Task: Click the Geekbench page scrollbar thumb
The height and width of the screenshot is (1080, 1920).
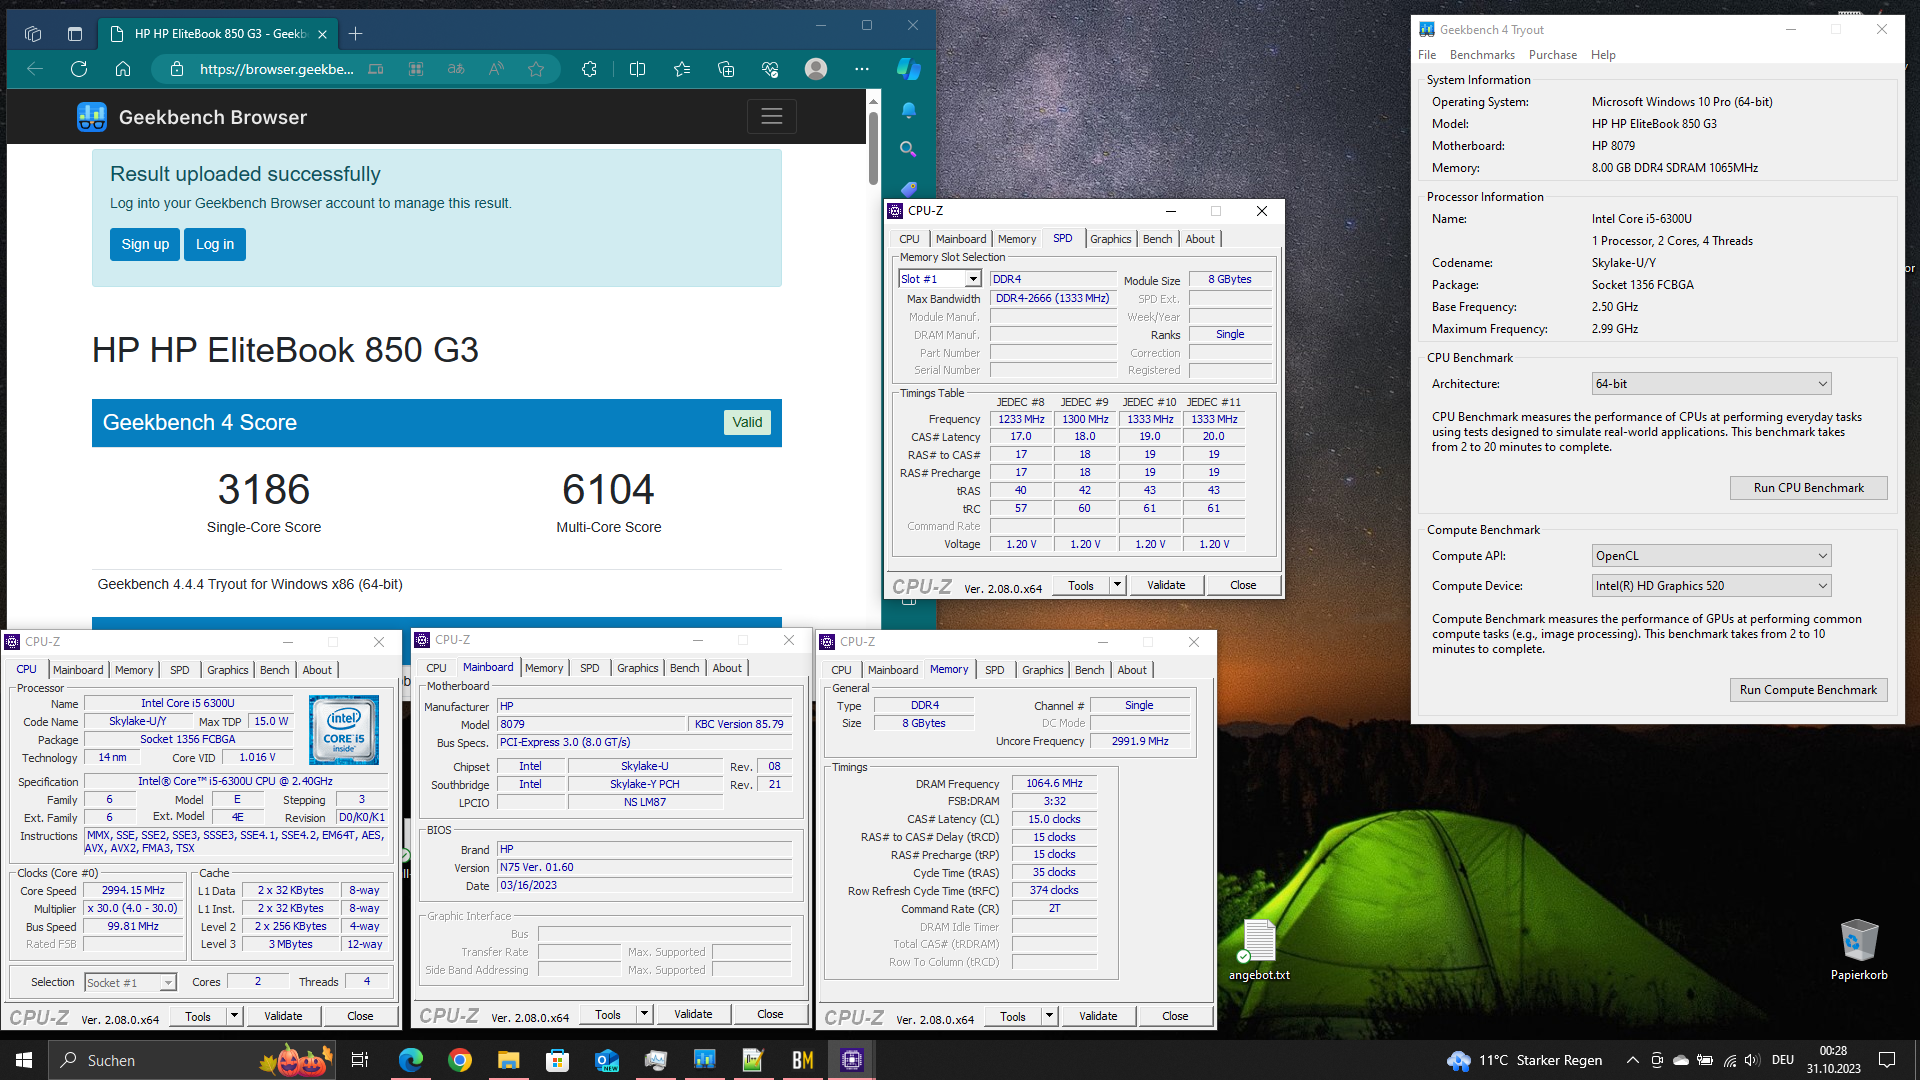Action: click(873, 147)
